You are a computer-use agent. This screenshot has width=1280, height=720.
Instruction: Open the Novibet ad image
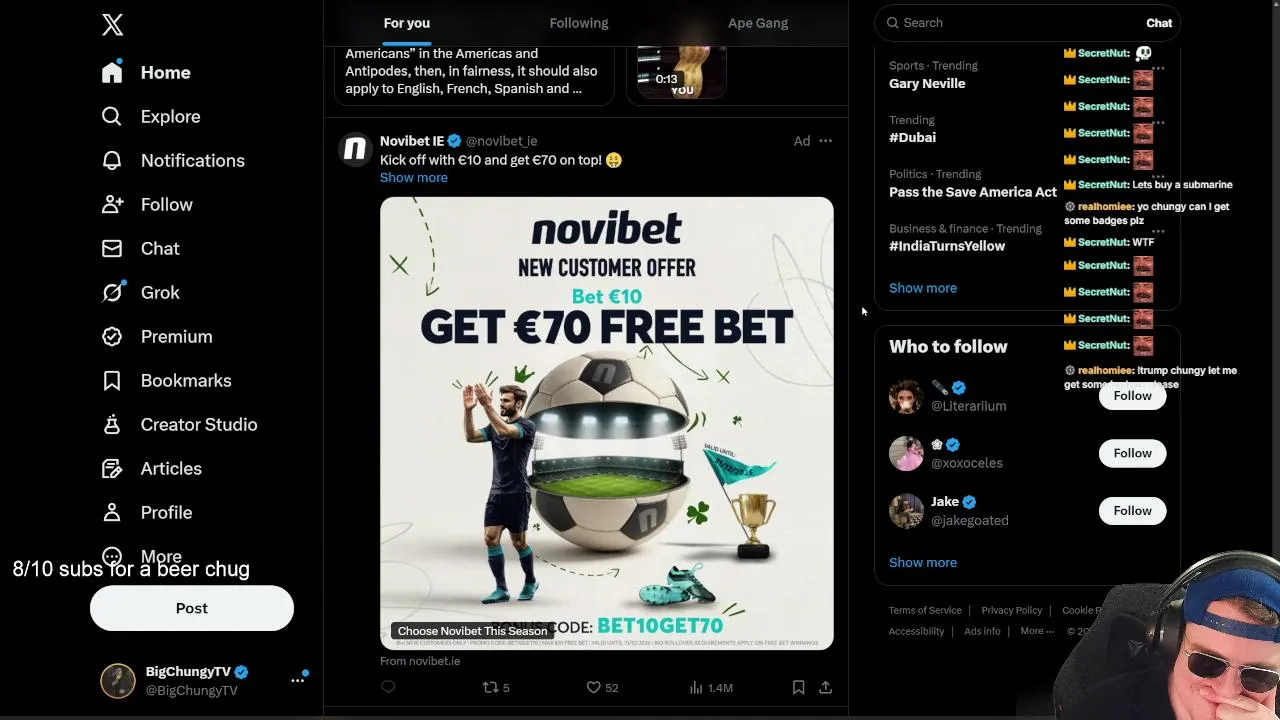click(x=606, y=423)
